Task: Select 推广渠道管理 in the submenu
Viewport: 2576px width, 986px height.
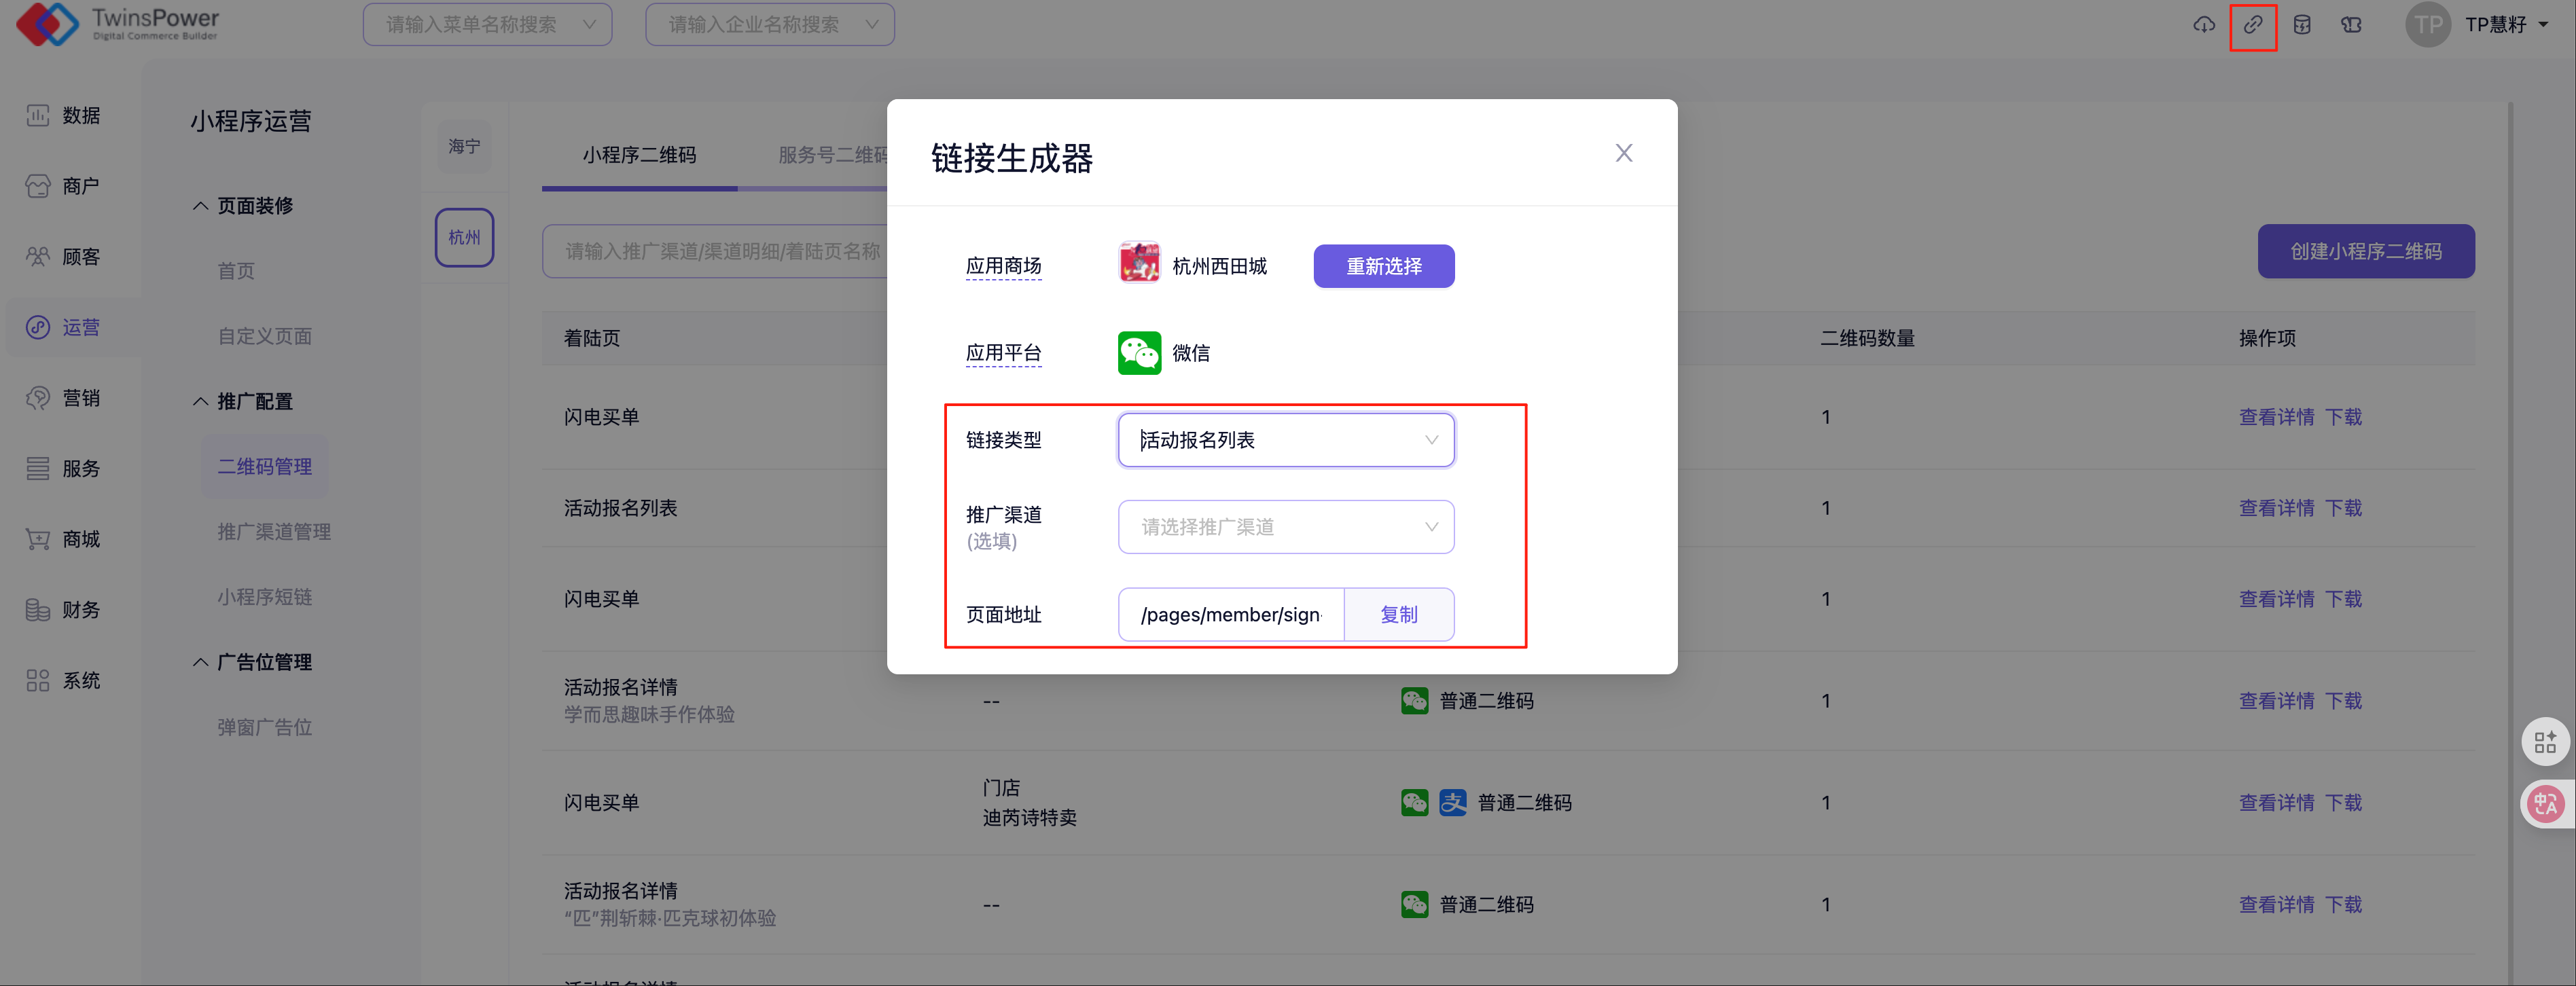Action: pyautogui.click(x=274, y=532)
